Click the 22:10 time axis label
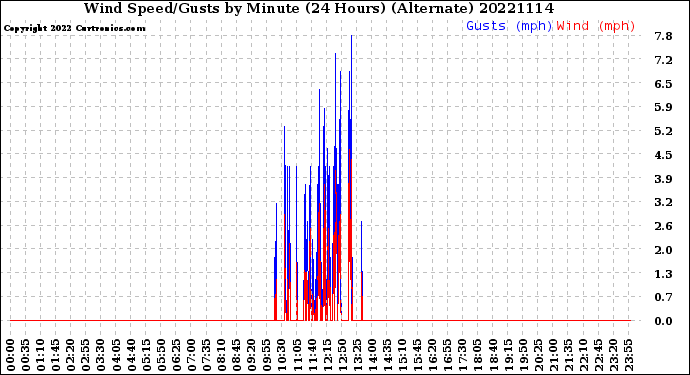Viewport: 690px width, 375px height. click(x=584, y=355)
